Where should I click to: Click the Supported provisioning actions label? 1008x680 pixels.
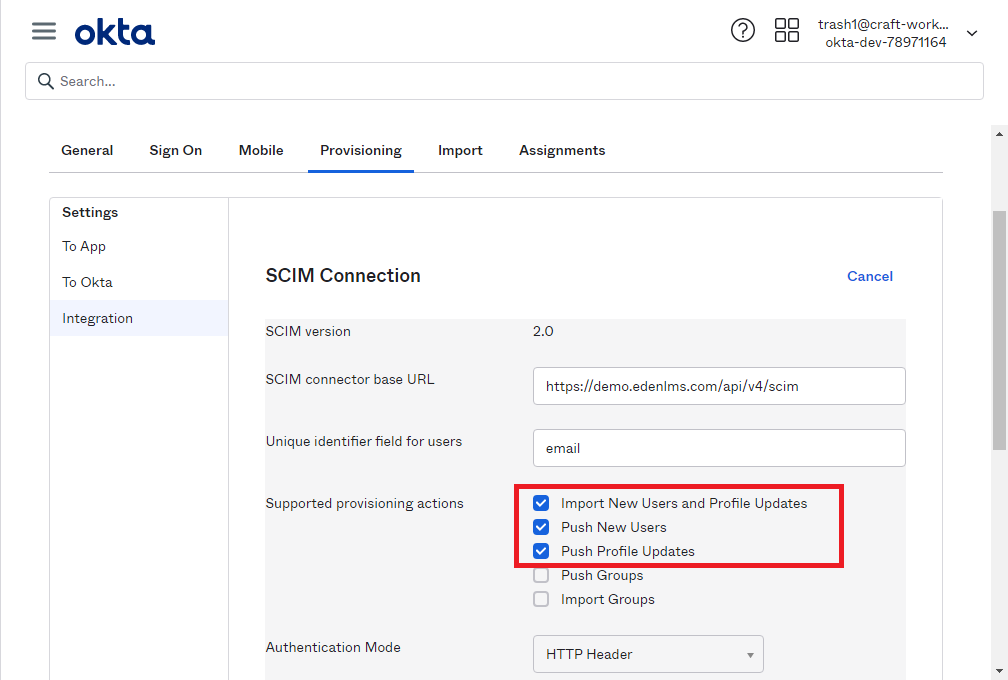click(x=364, y=503)
